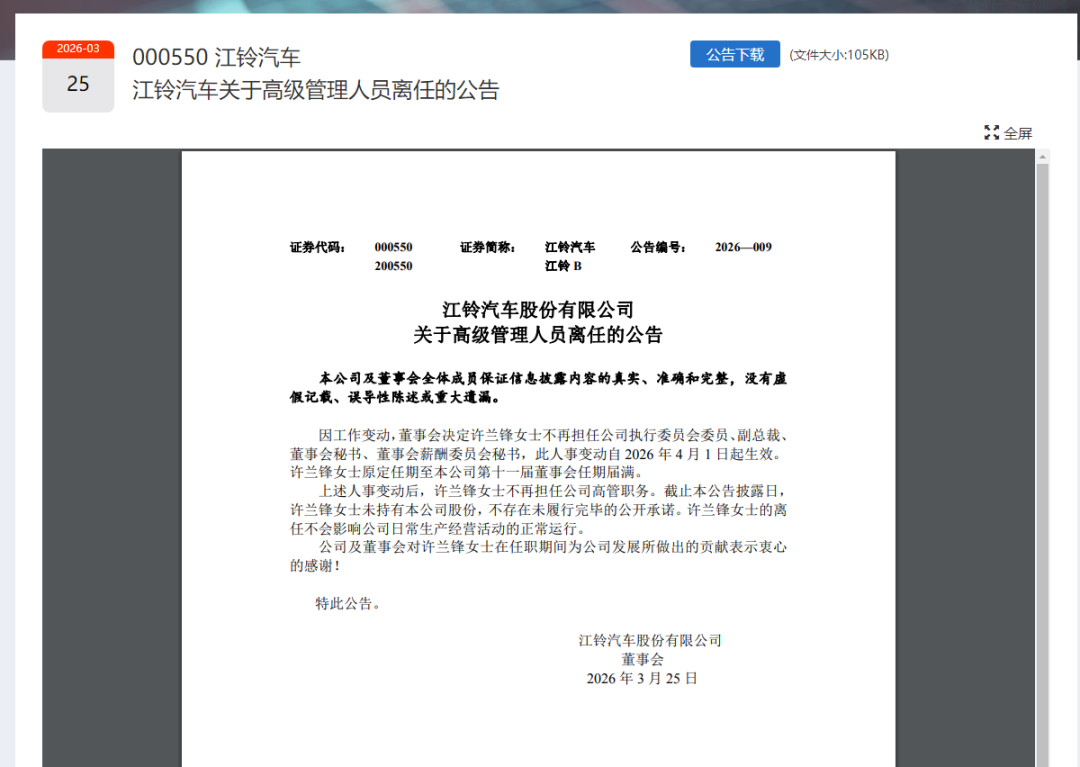Click the fullscreen expand arrows icon

[x=991, y=133]
